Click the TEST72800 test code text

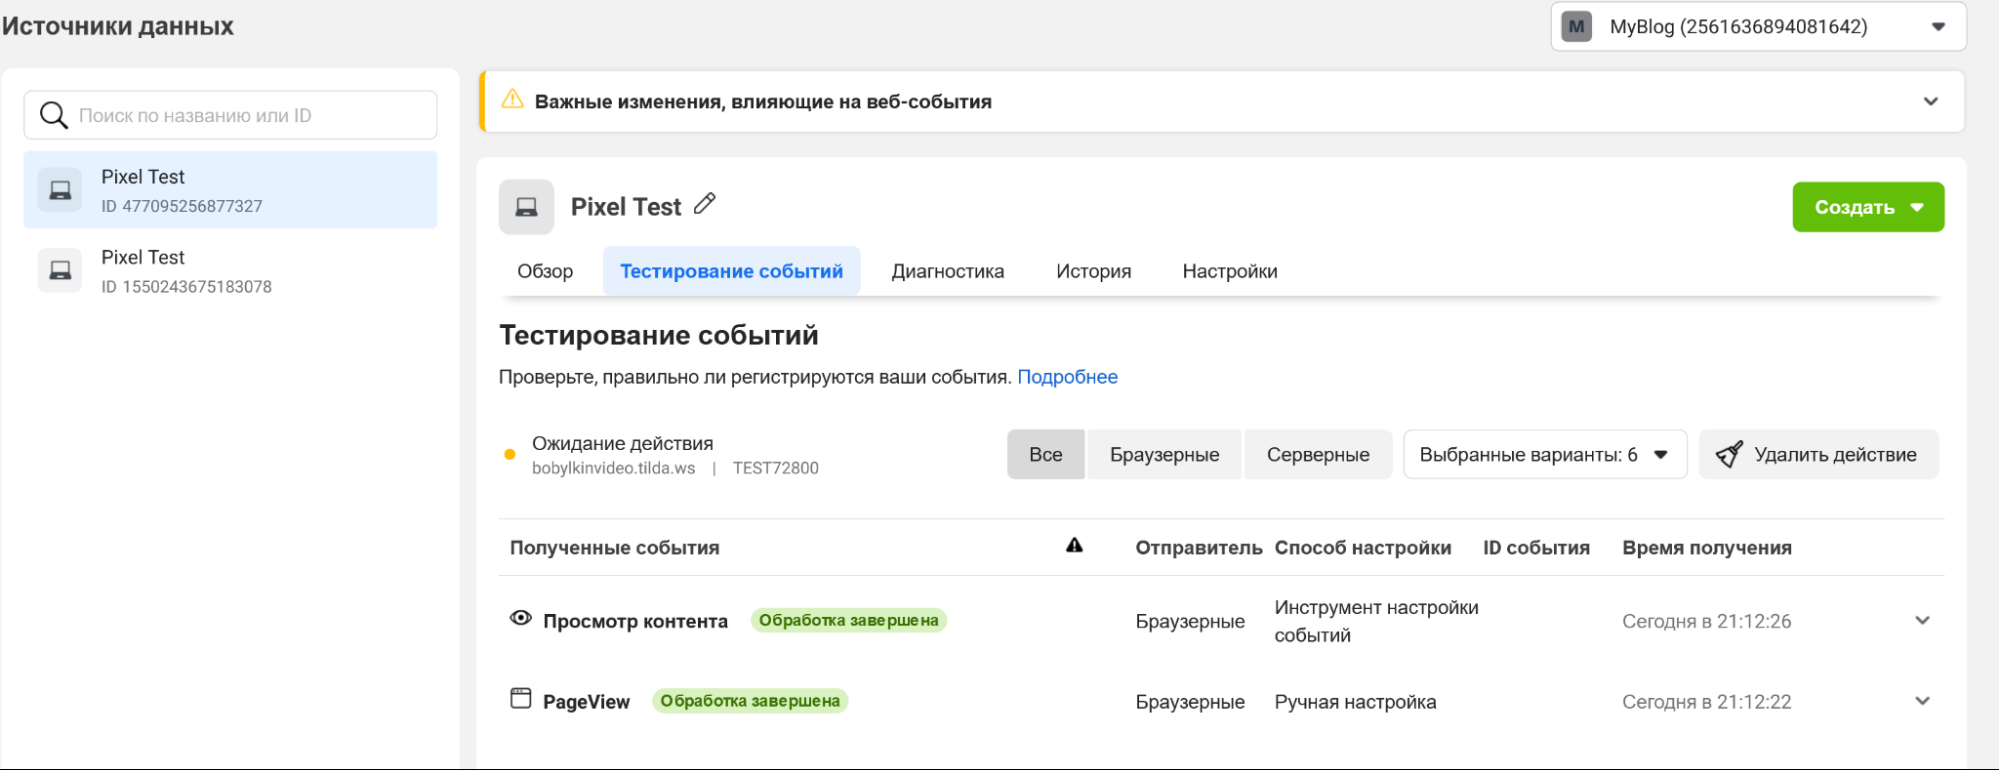(775, 468)
